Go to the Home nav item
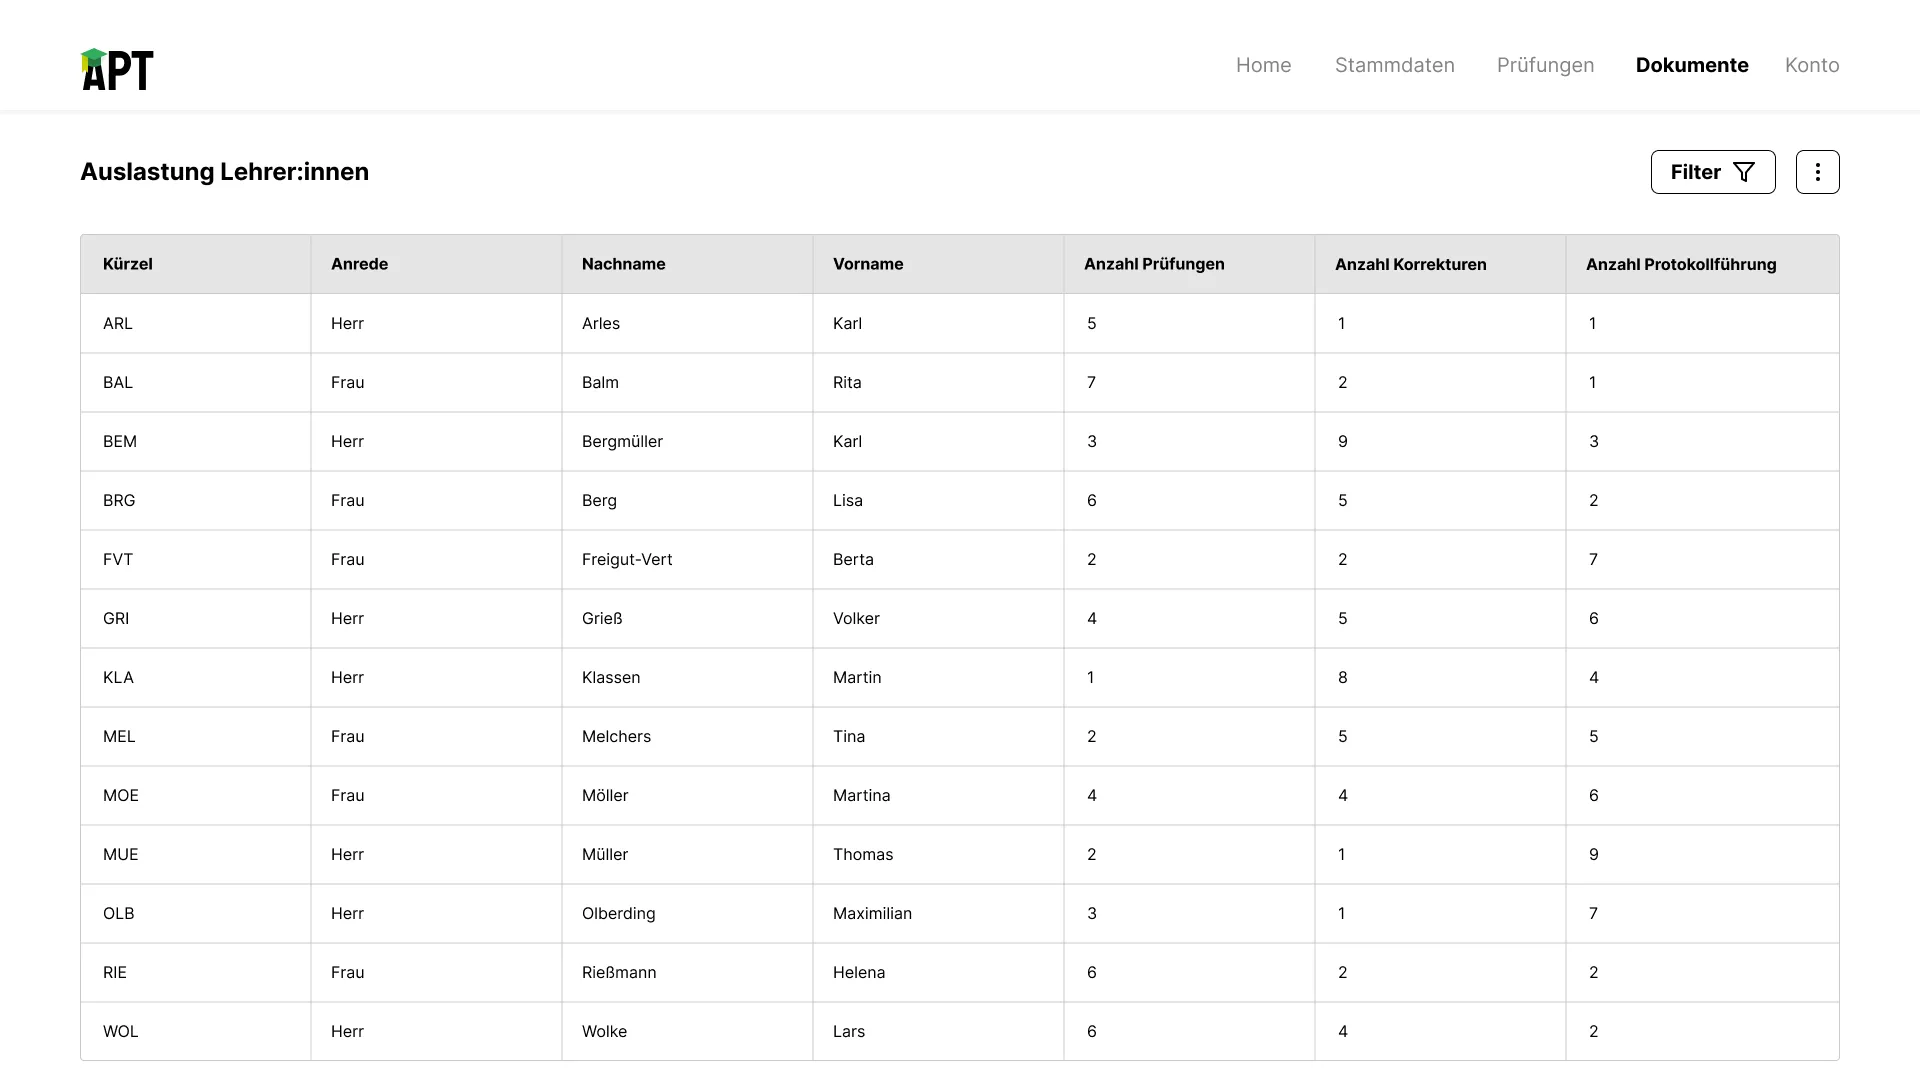 tap(1263, 65)
